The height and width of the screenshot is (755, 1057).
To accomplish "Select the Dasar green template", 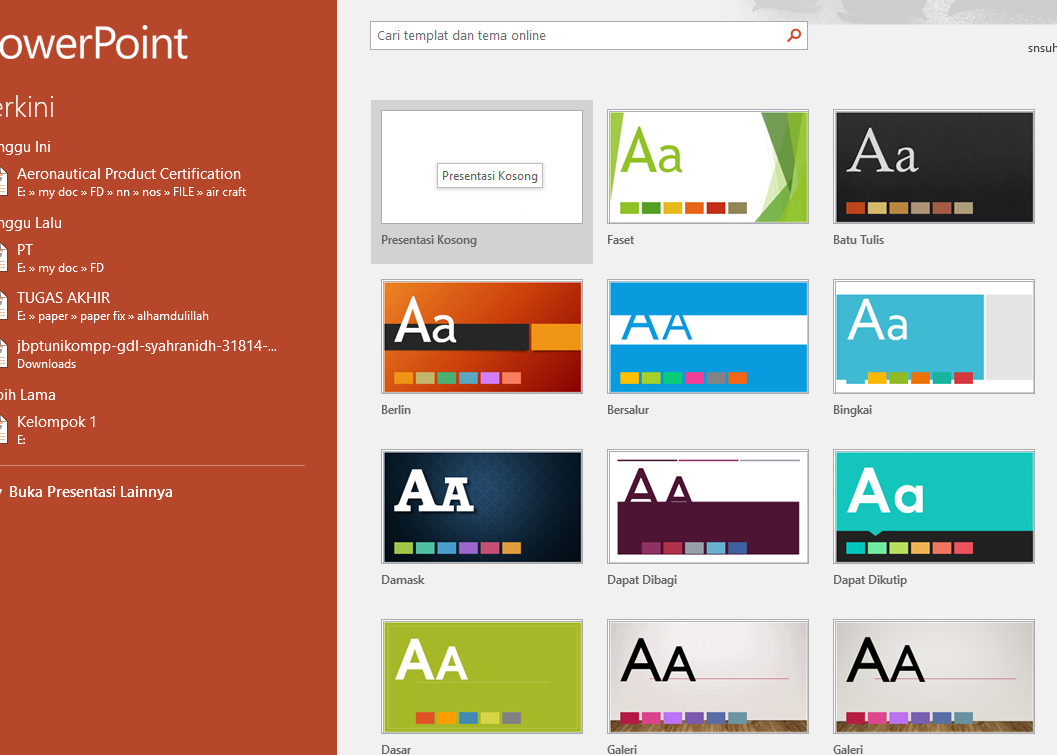I will click(481, 676).
